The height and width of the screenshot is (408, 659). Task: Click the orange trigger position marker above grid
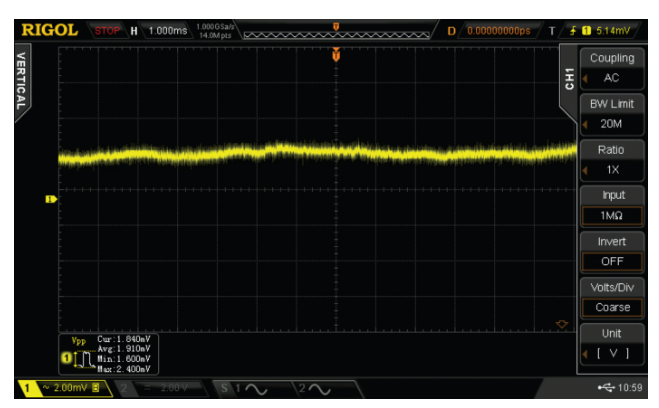coord(336,55)
